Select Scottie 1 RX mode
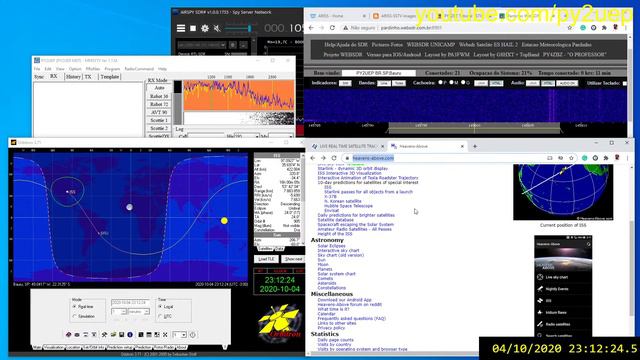This screenshot has width=640, height=360. [x=159, y=120]
